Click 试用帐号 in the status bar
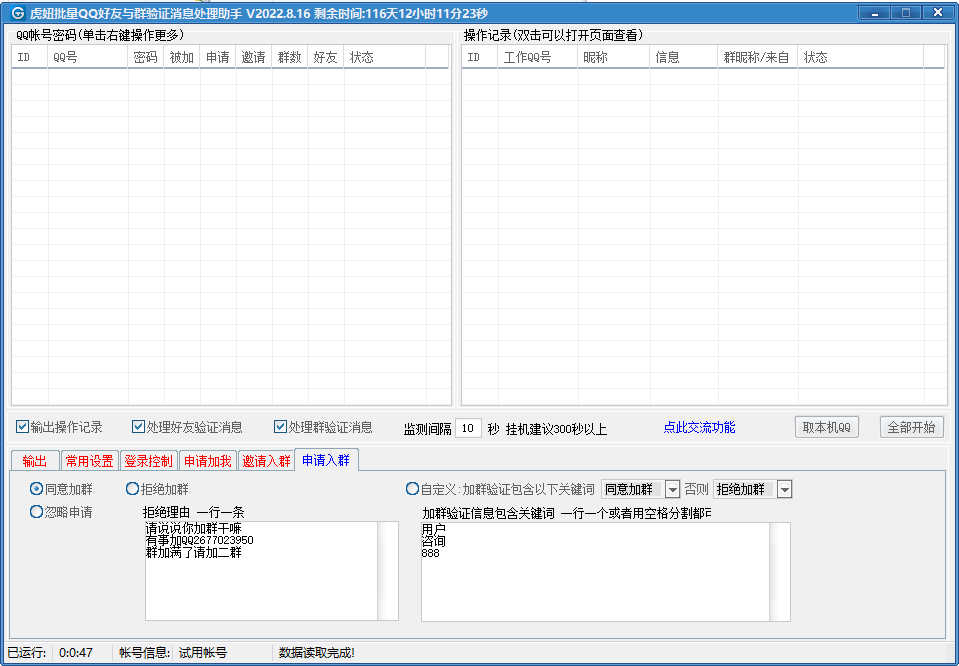The height and width of the screenshot is (666, 959). (x=202, y=653)
